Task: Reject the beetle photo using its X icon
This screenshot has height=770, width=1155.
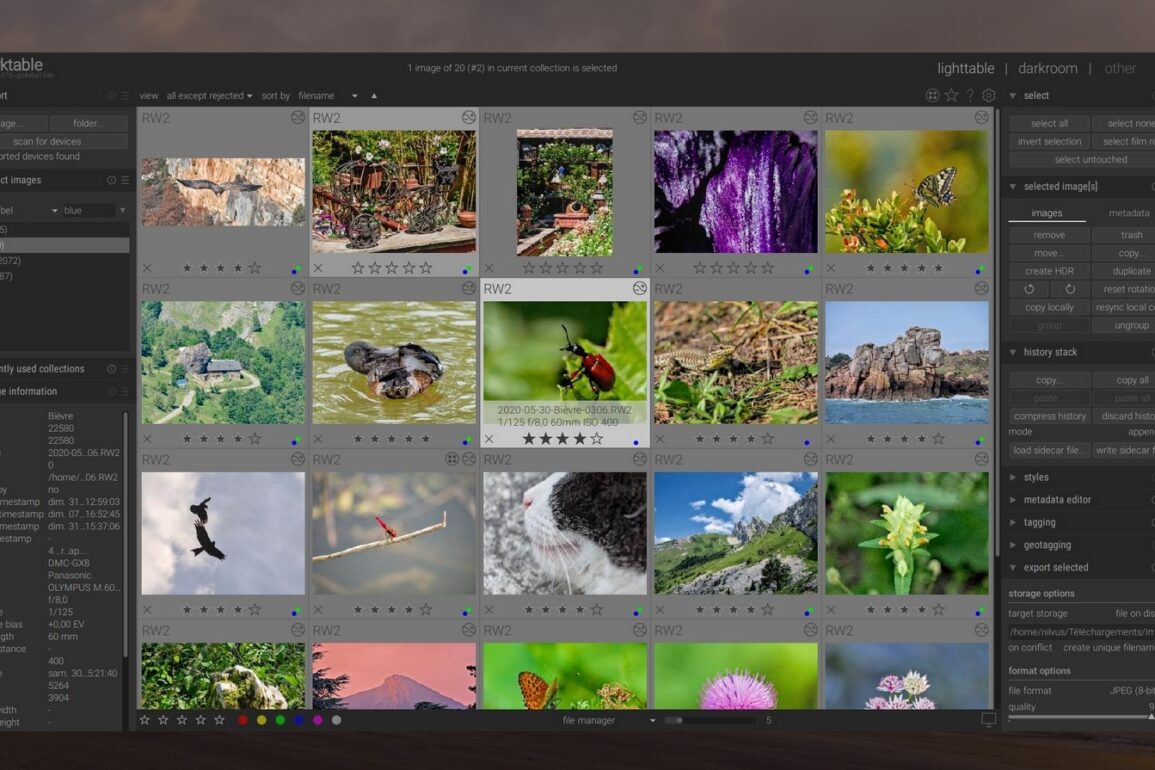Action: pyautogui.click(x=489, y=439)
